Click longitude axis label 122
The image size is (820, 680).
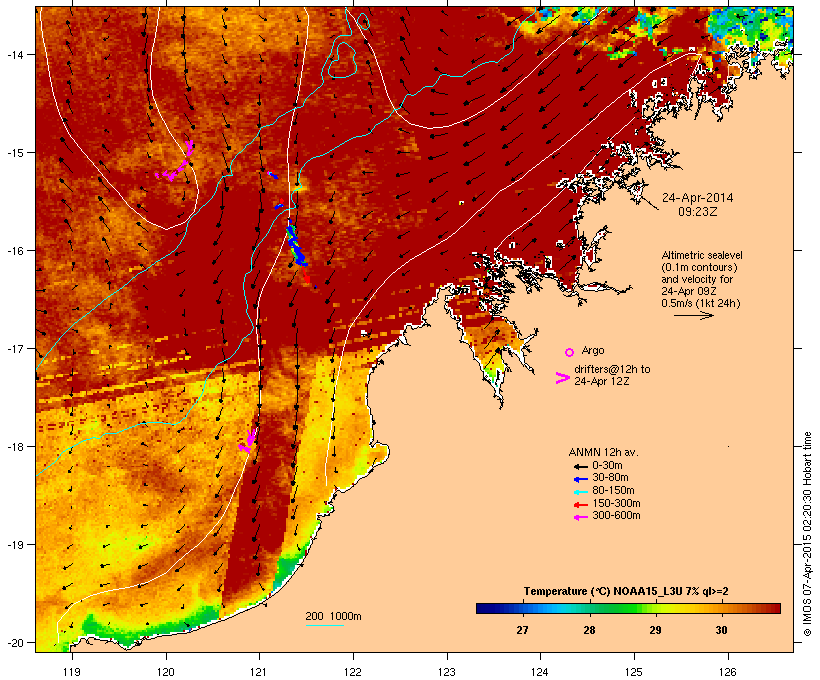(353, 672)
